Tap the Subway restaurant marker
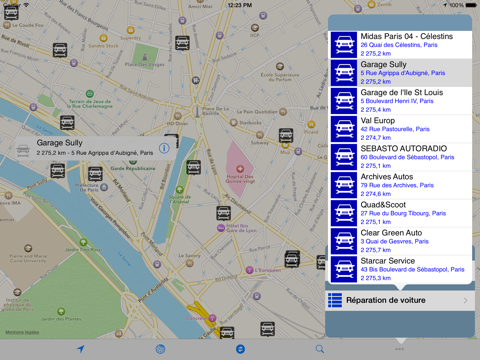480x360 pixels. (260, 135)
